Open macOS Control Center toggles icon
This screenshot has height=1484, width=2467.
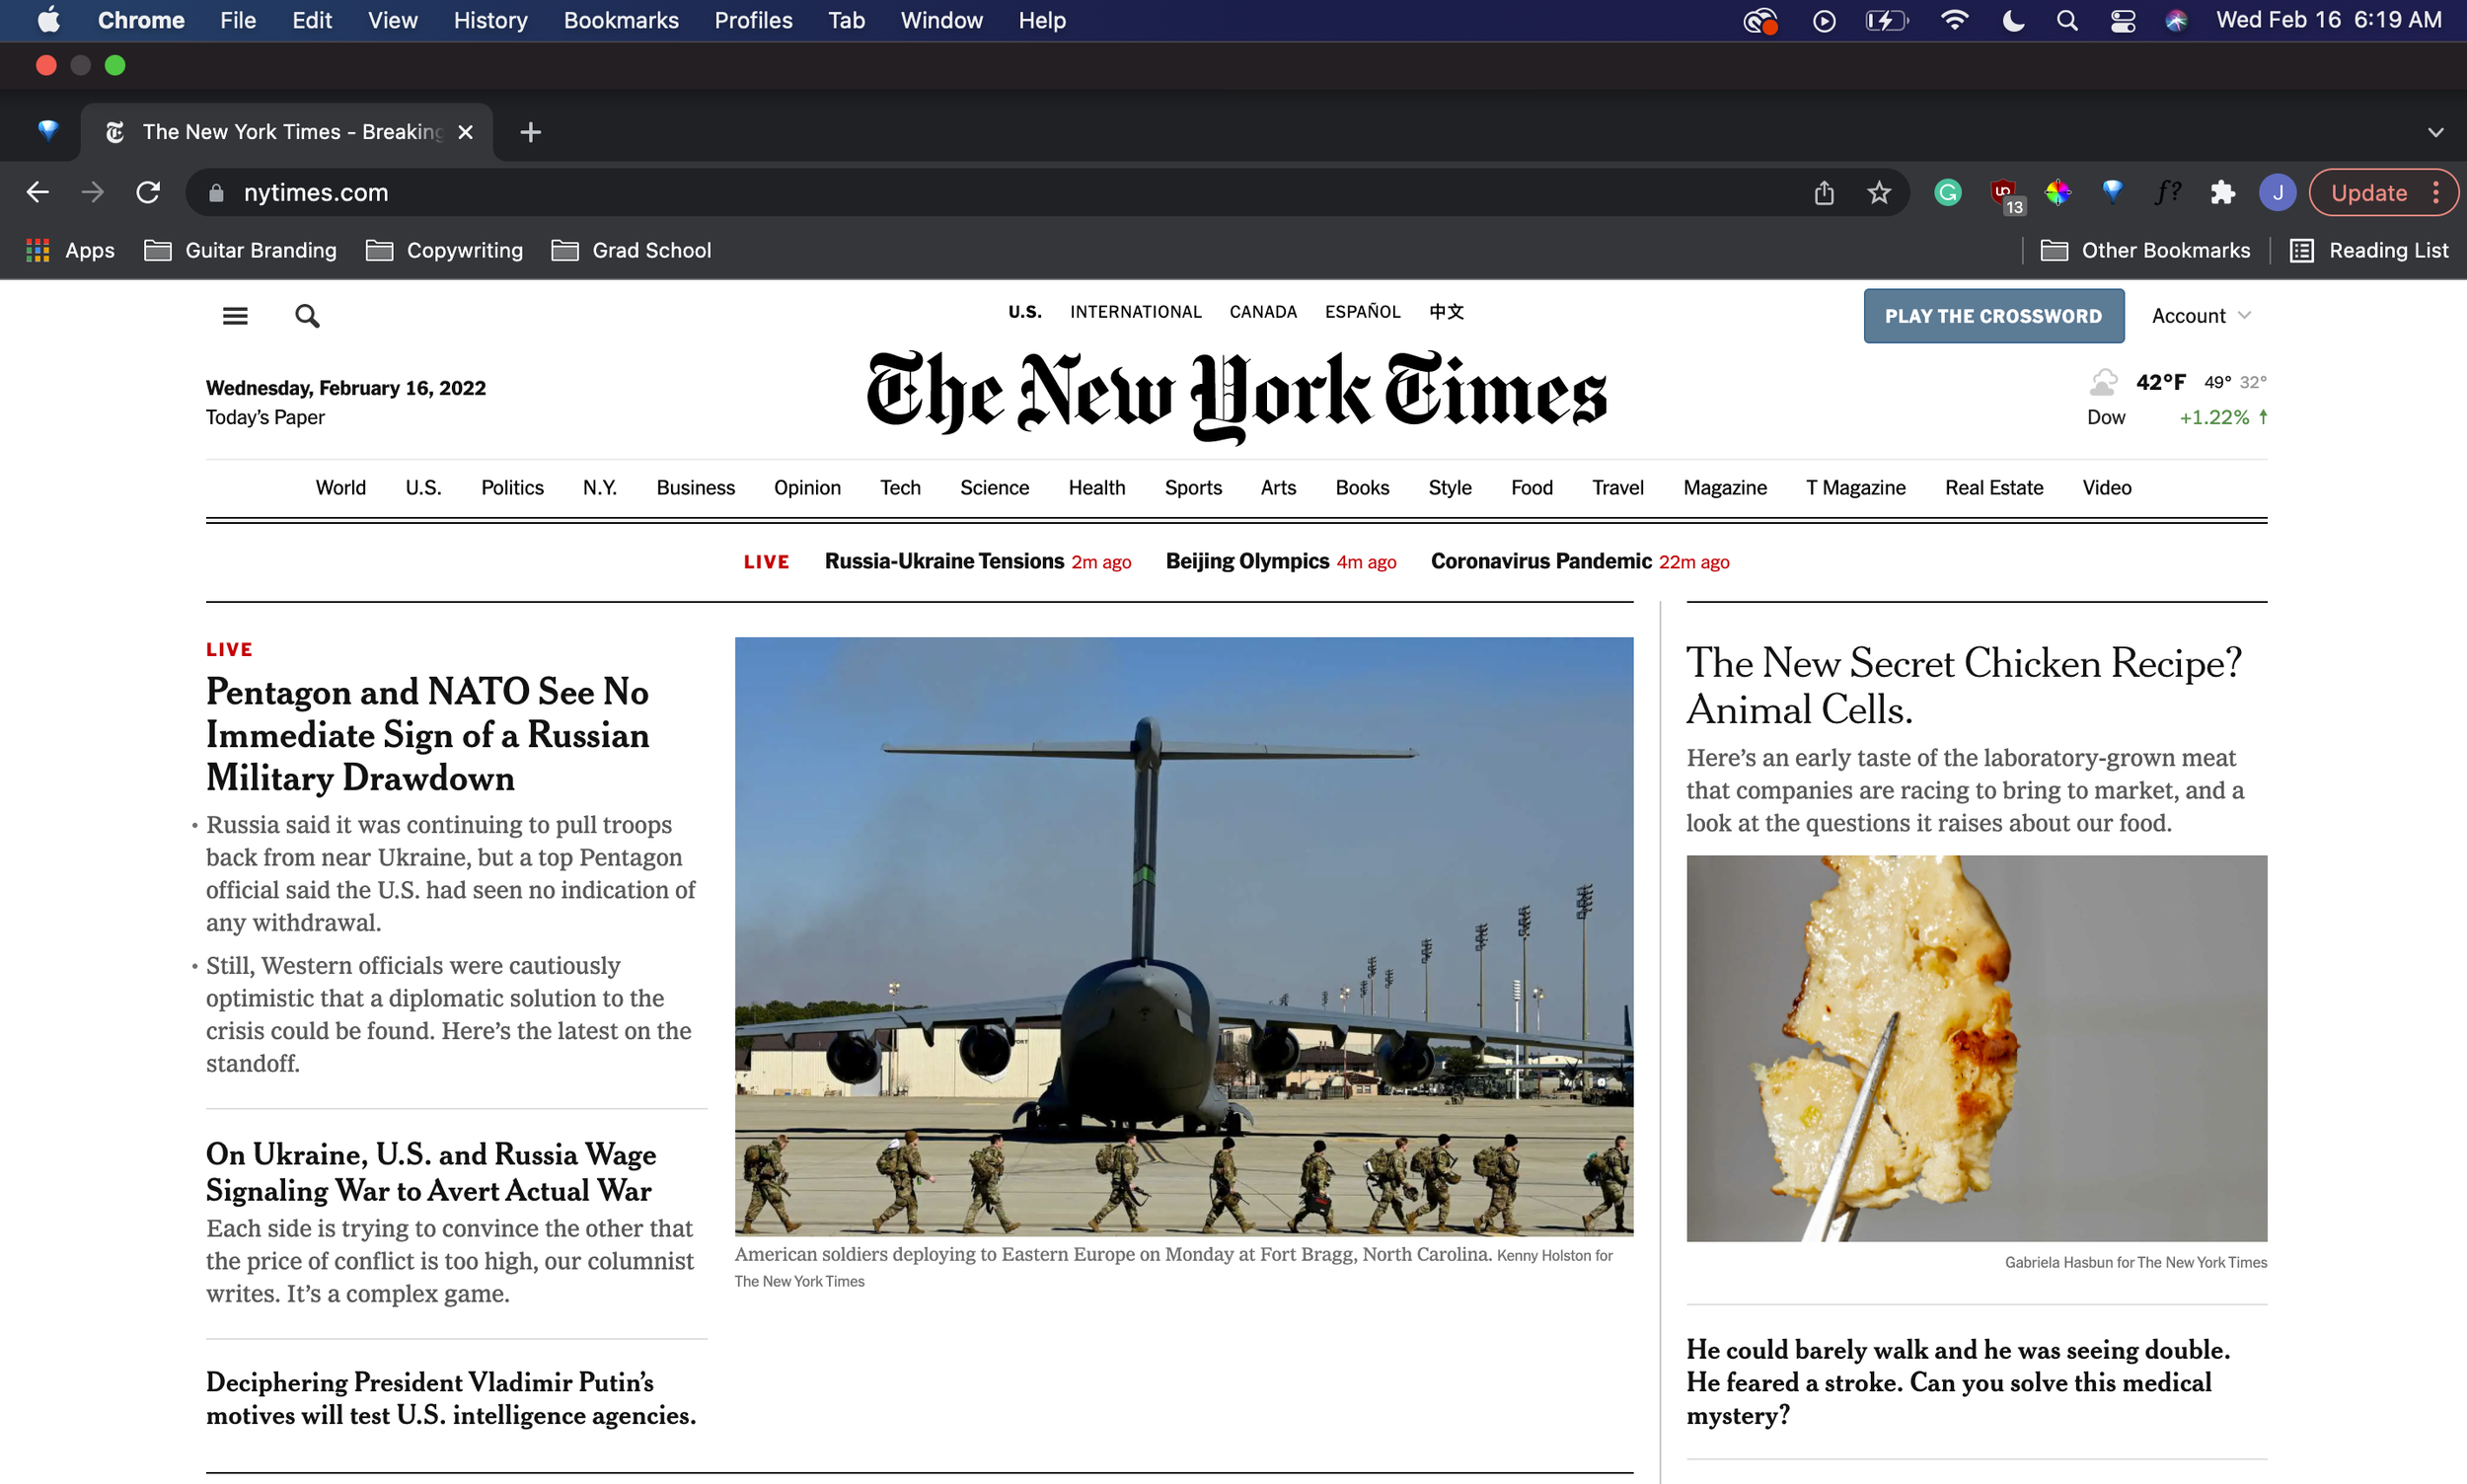click(2123, 20)
